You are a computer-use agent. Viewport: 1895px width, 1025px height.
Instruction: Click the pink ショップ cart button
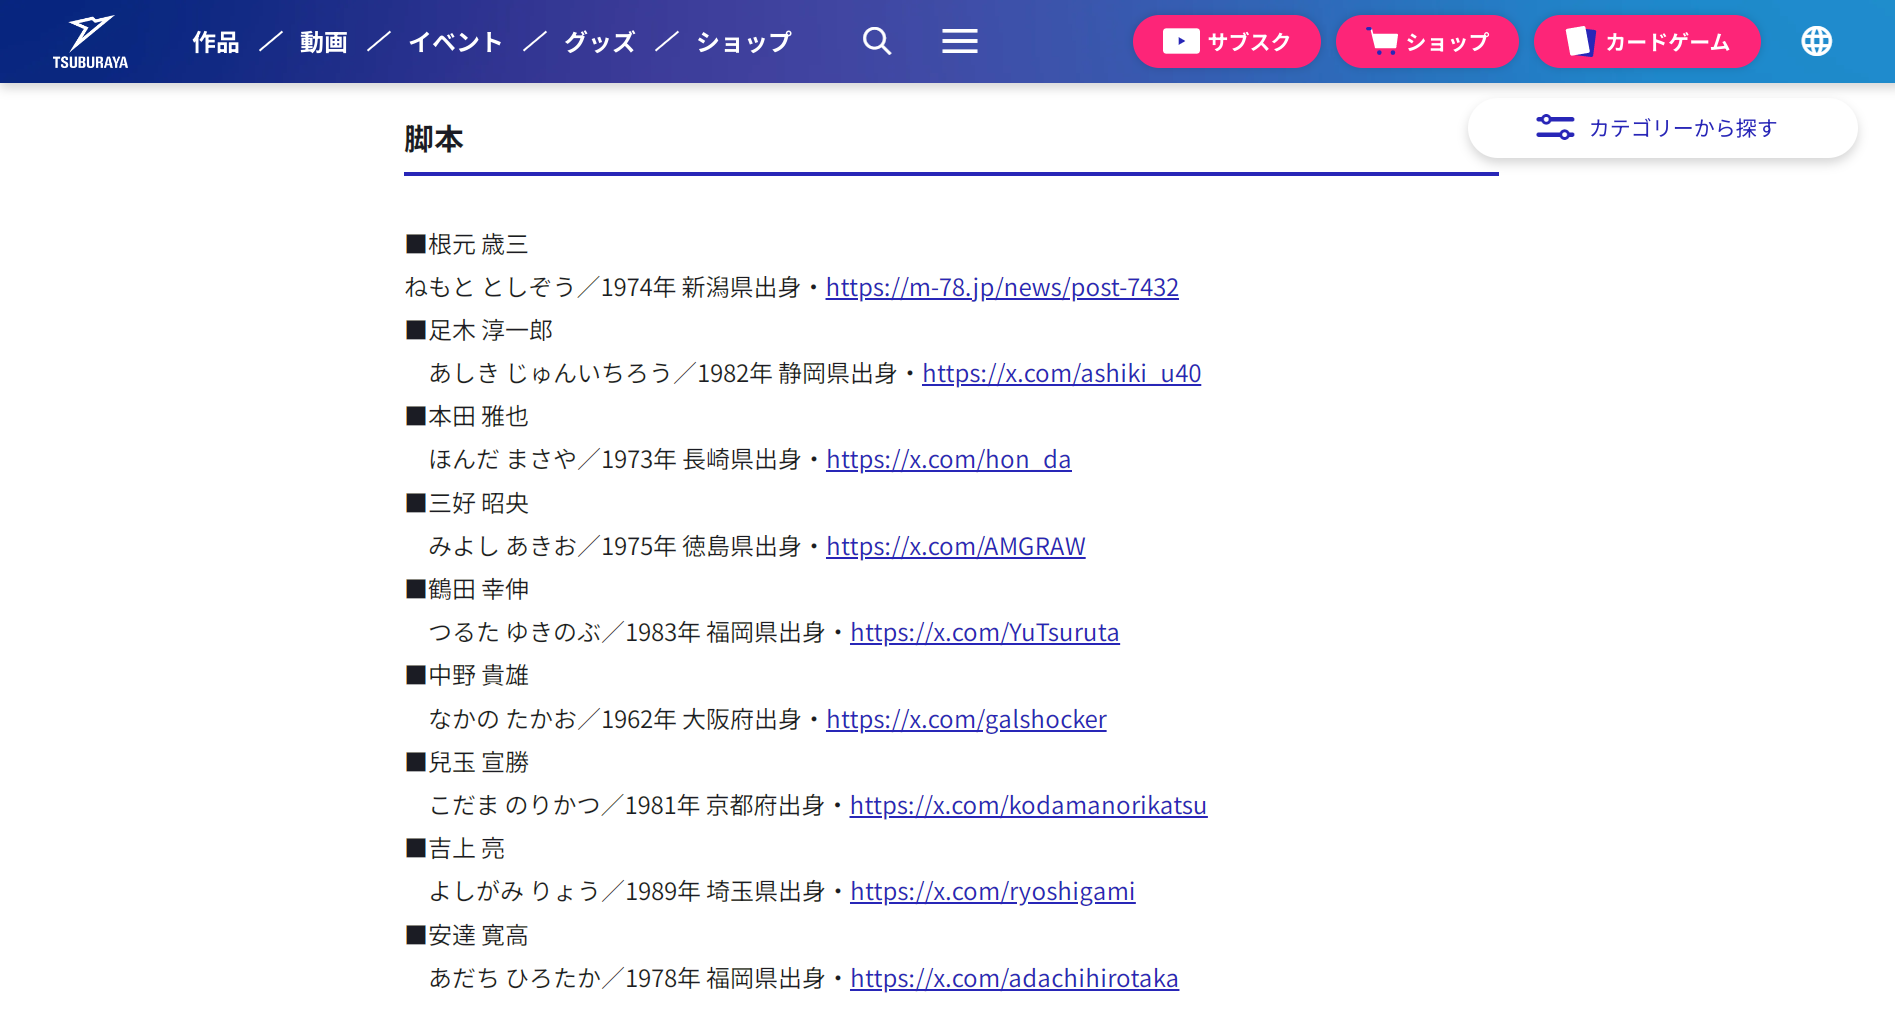1427,41
